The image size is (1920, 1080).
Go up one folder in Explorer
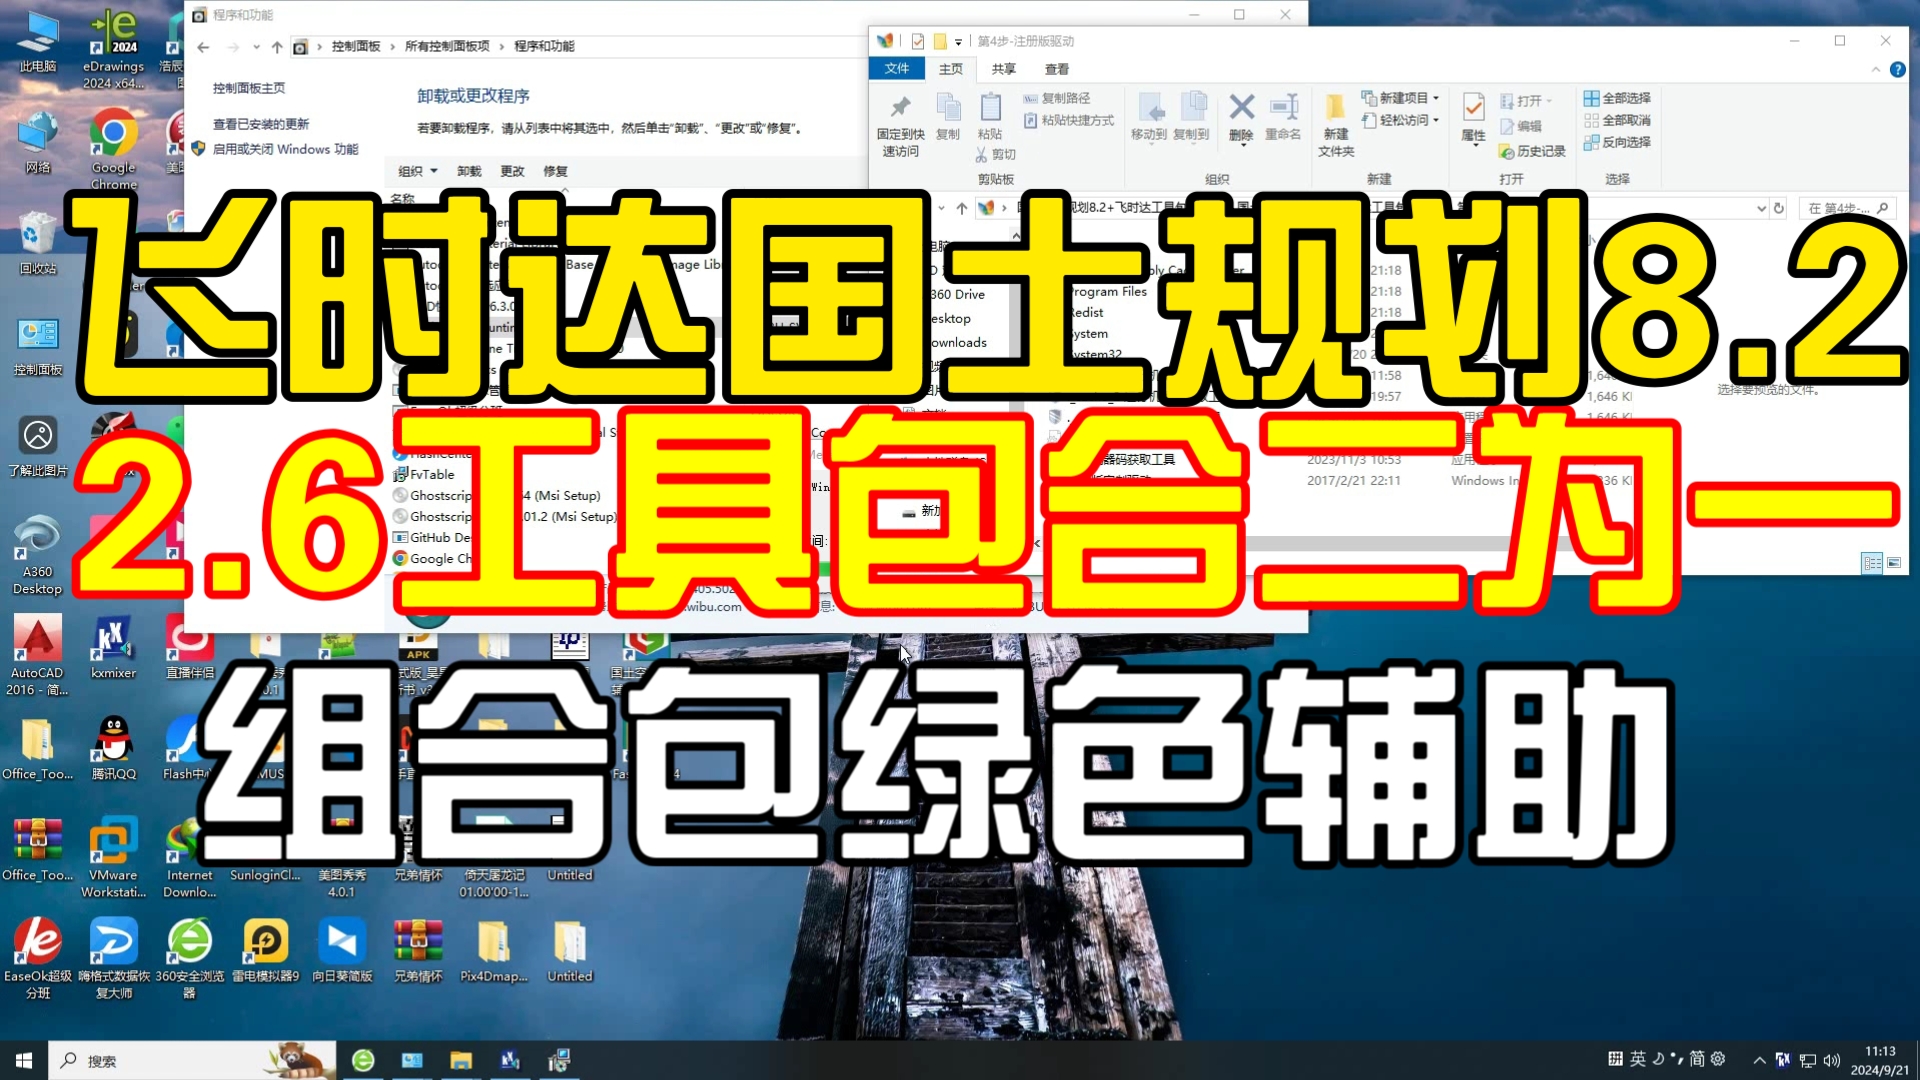point(961,208)
